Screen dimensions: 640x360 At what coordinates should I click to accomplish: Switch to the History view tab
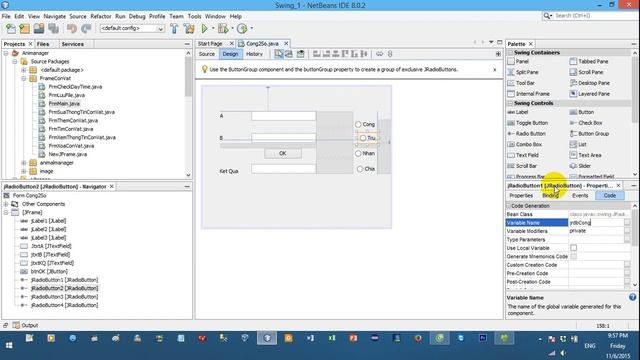click(x=254, y=54)
